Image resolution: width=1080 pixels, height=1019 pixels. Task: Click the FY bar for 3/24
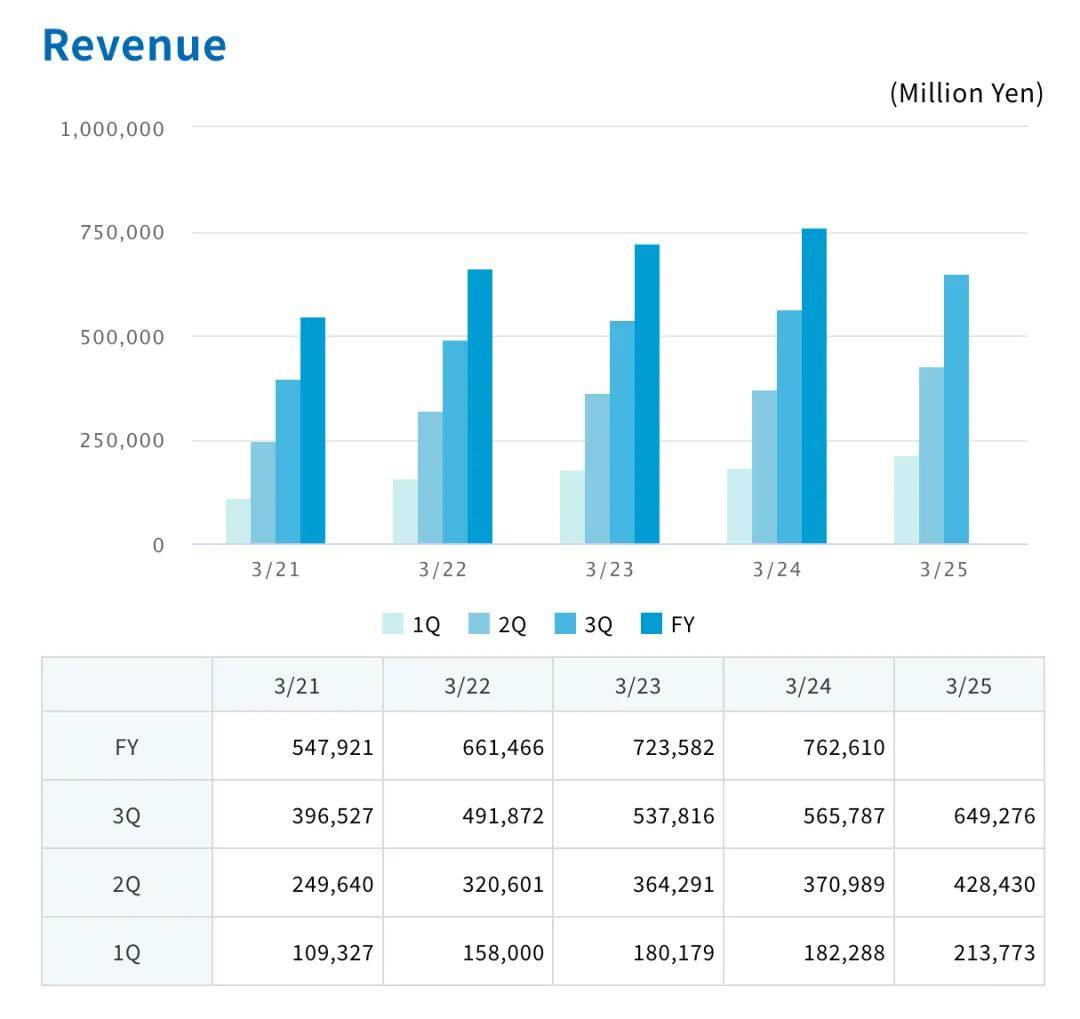click(x=814, y=387)
